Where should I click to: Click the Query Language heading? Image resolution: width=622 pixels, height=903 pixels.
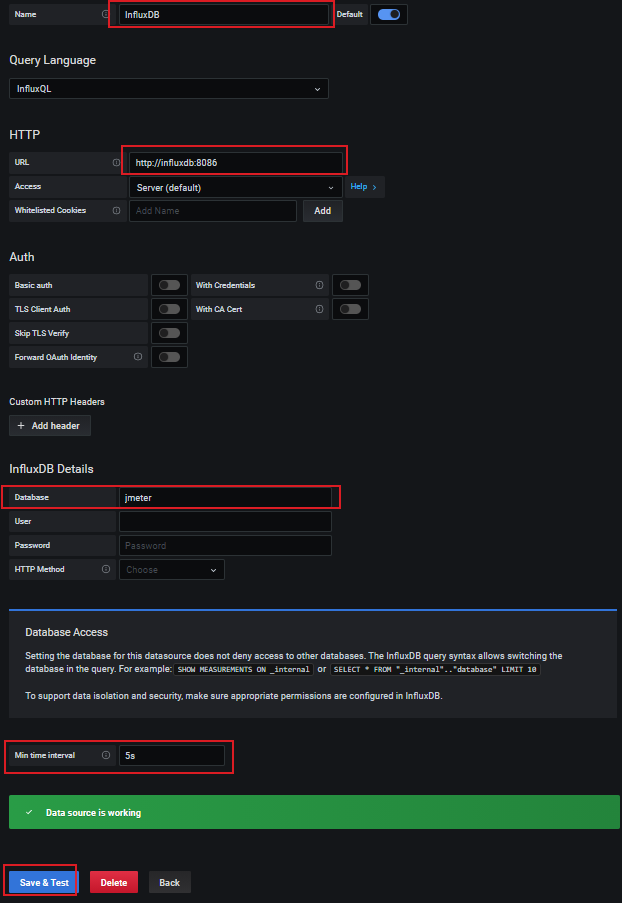(52, 60)
